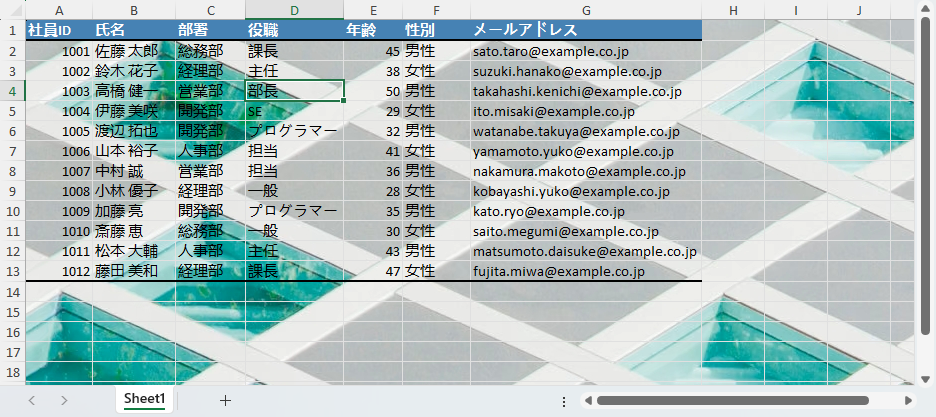
Task: Click takahashi.kenichi@example.co.jp email cell
Action: pyautogui.click(x=586, y=91)
